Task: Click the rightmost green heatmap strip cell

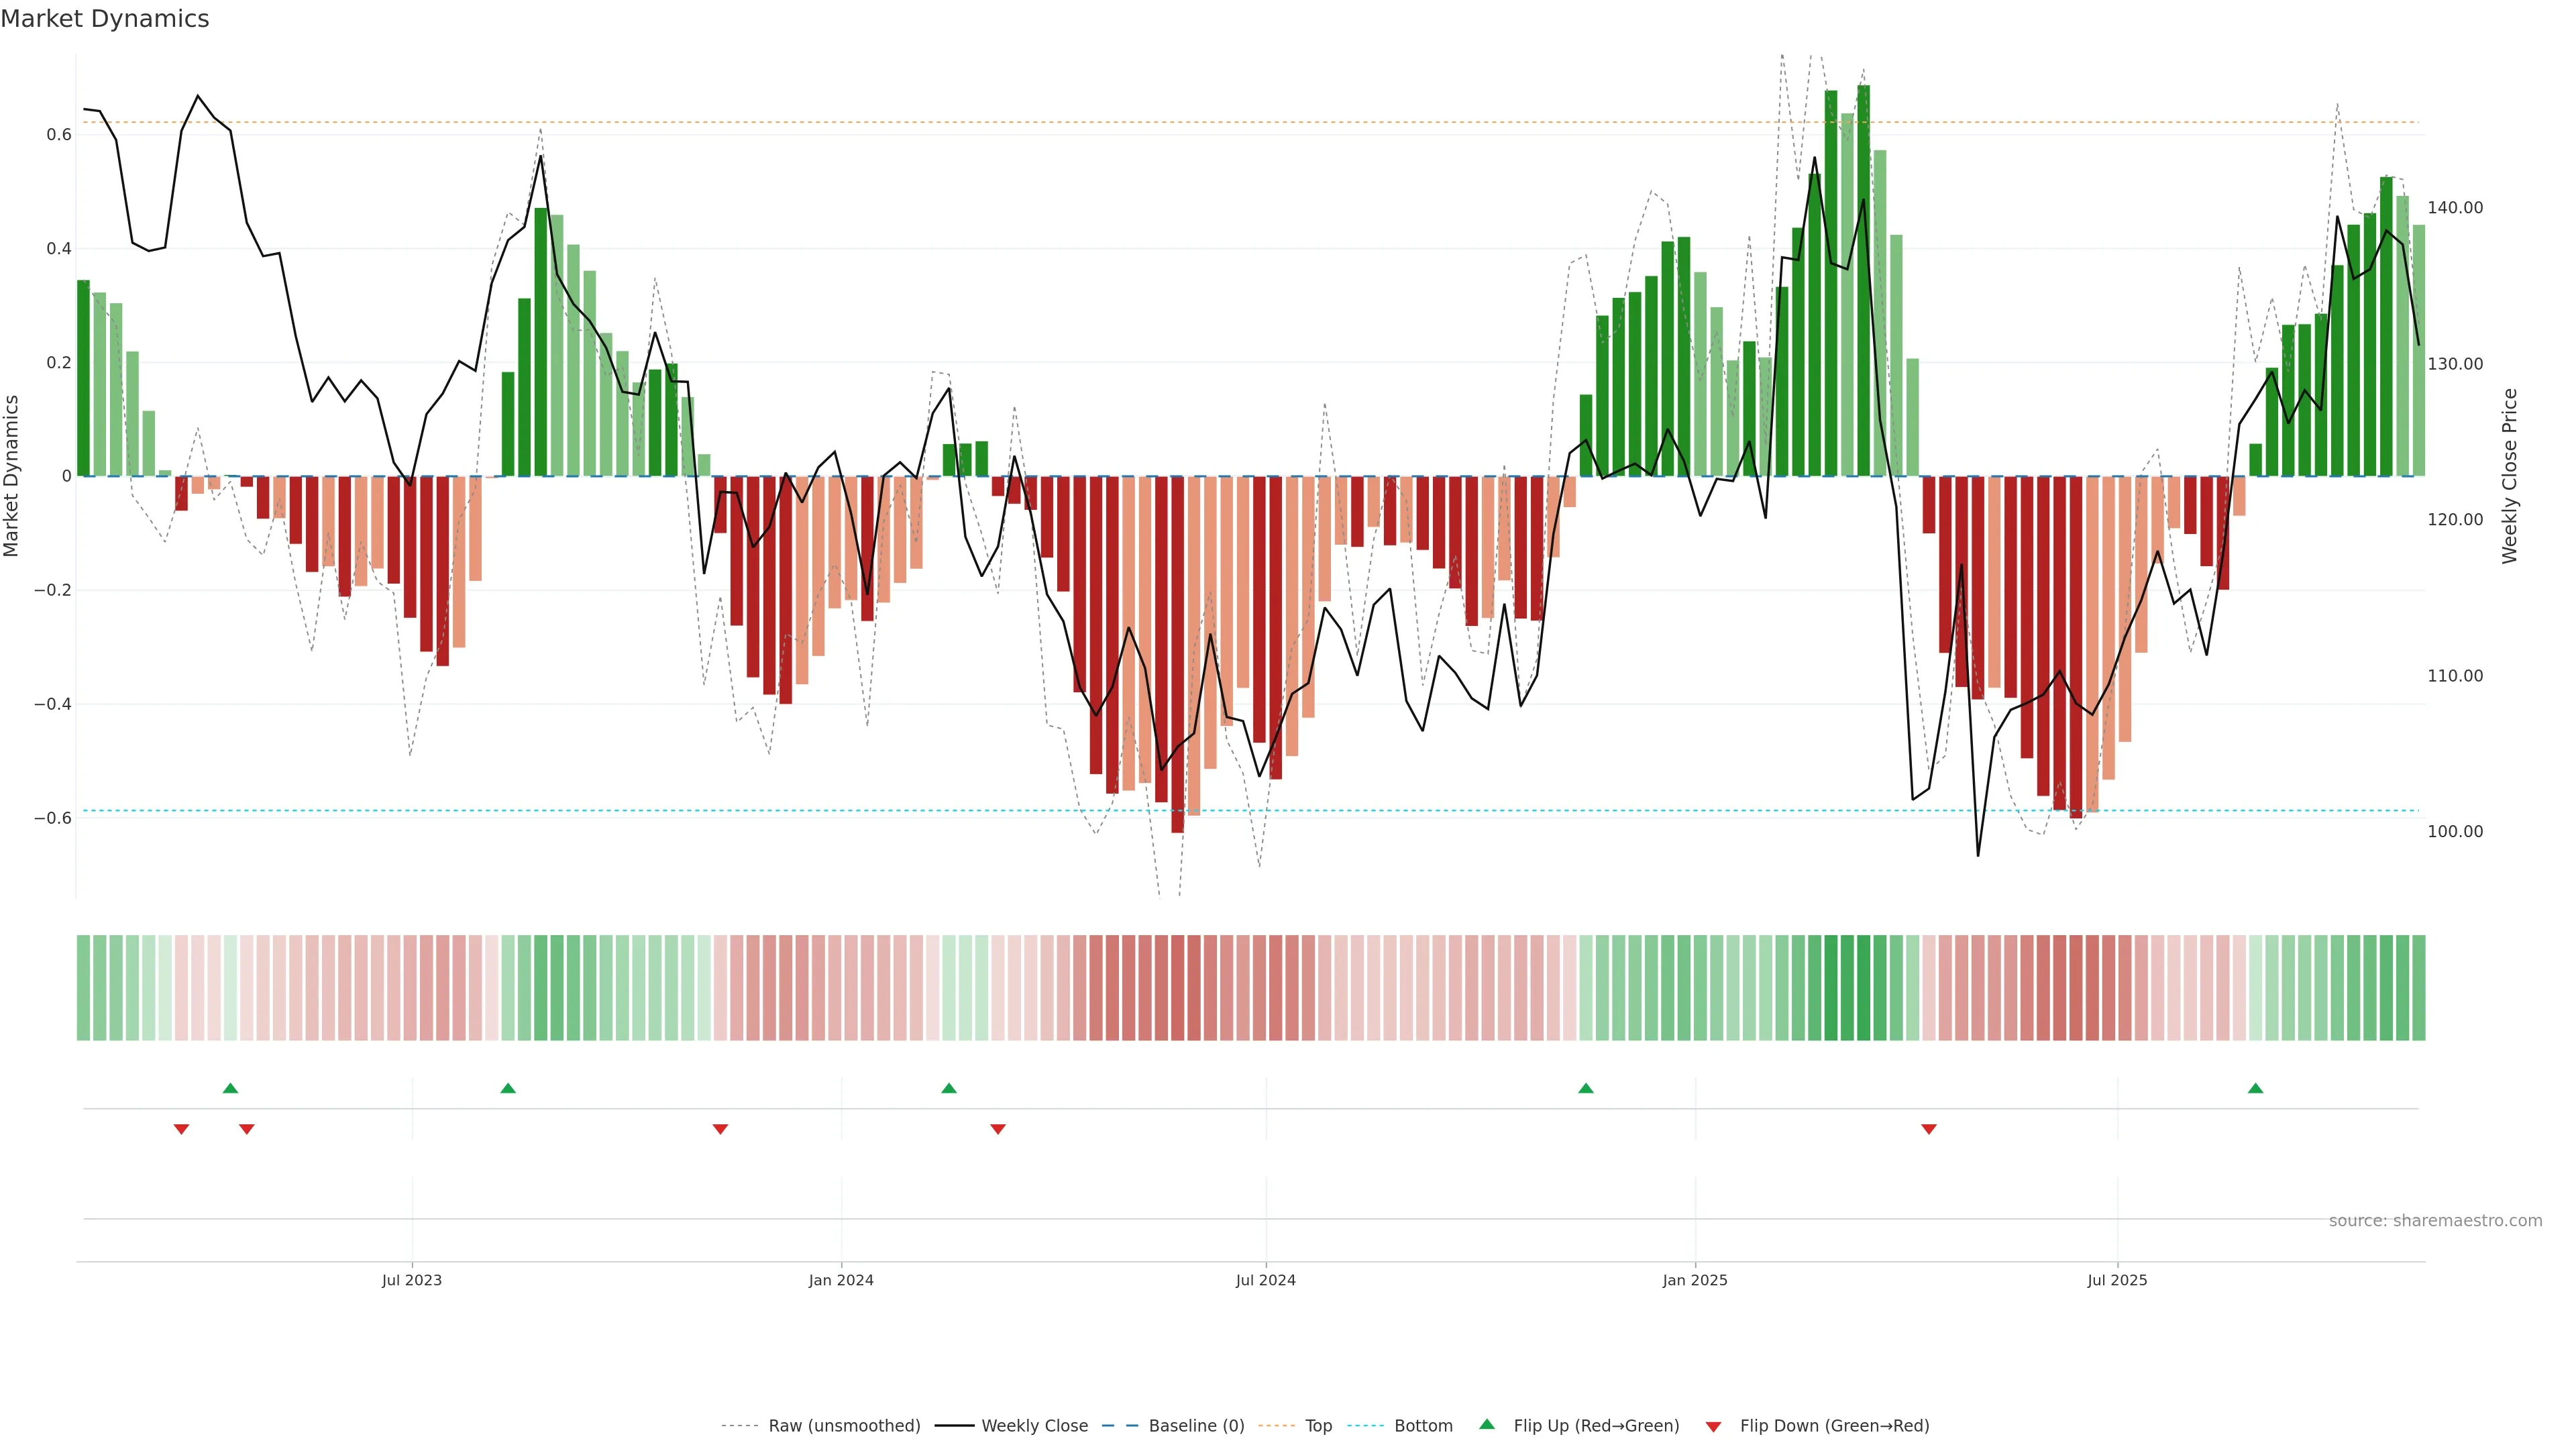Action: tap(2418, 987)
